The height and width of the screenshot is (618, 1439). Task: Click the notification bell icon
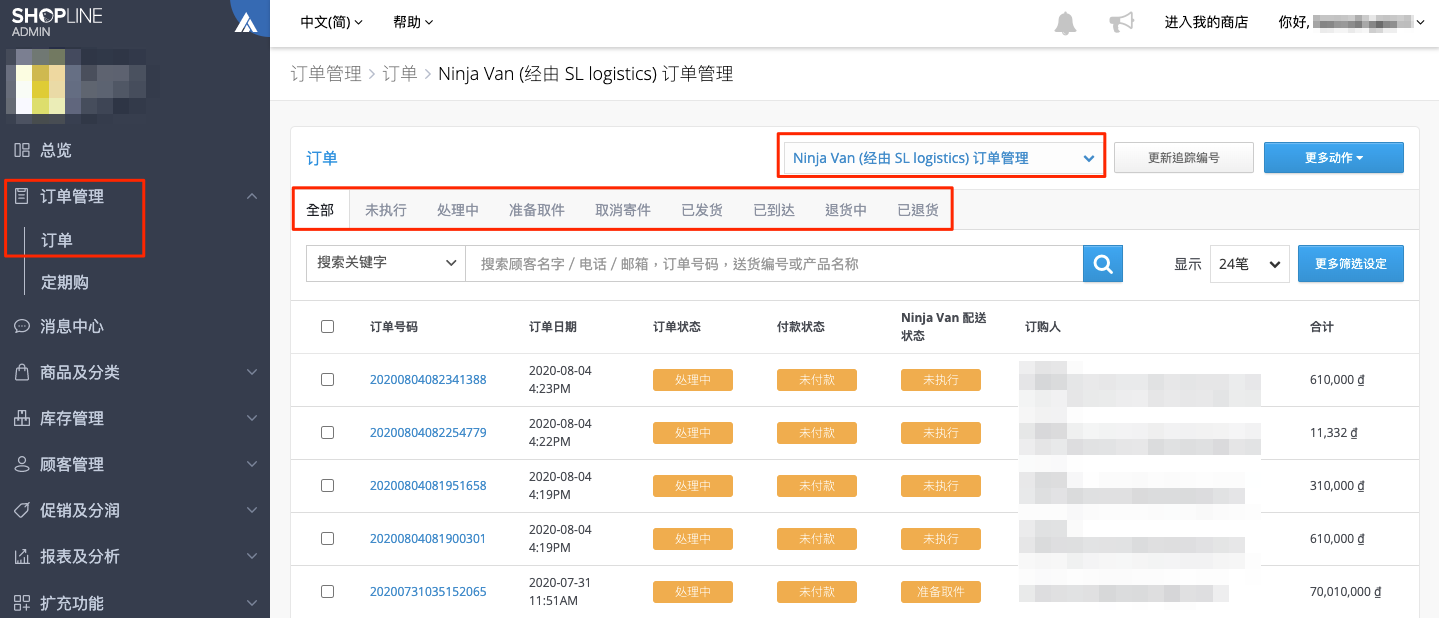pyautogui.click(x=1066, y=22)
